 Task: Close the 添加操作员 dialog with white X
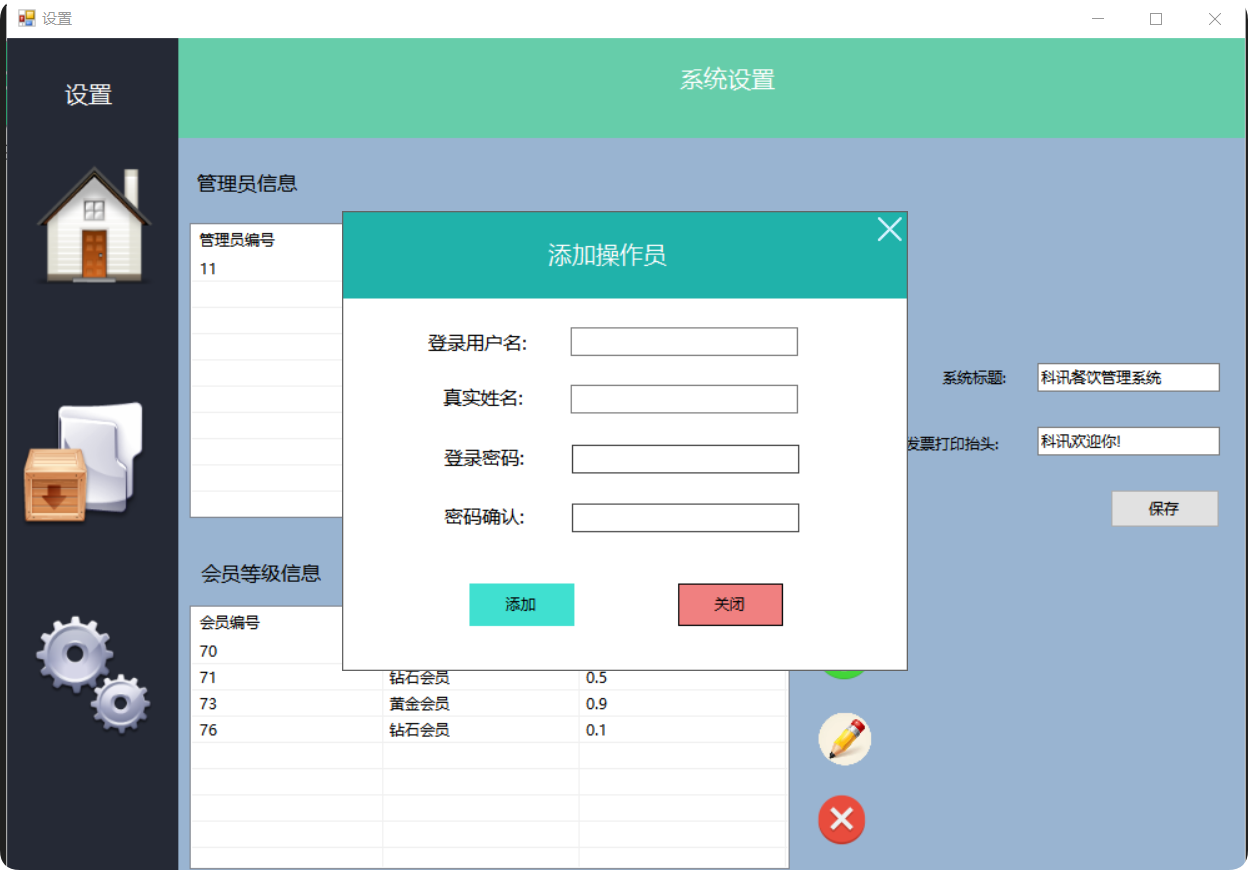click(889, 230)
